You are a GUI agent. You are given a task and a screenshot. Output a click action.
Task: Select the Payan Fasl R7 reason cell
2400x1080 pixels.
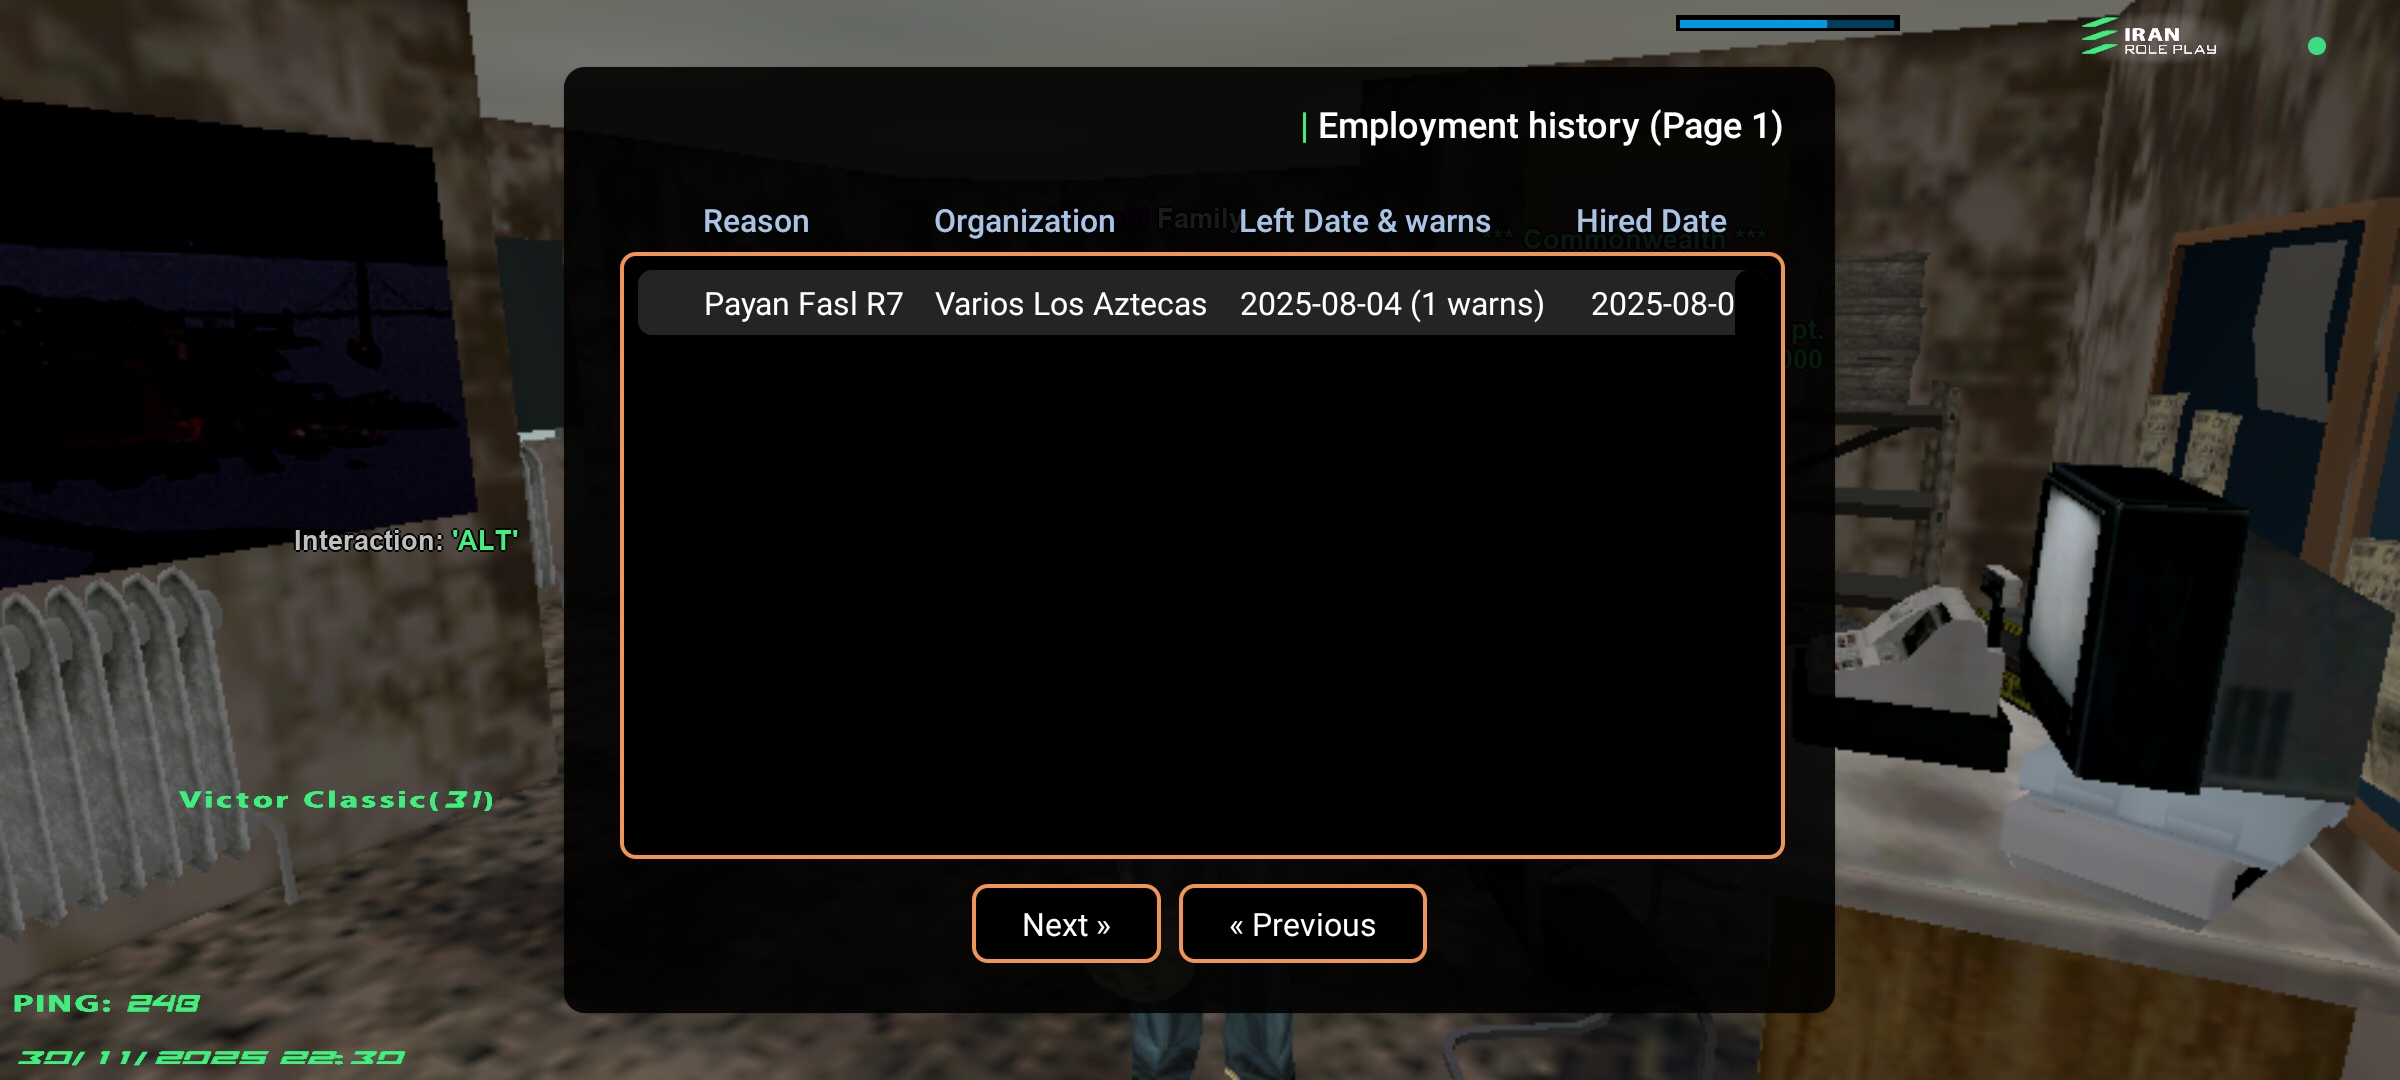(803, 304)
